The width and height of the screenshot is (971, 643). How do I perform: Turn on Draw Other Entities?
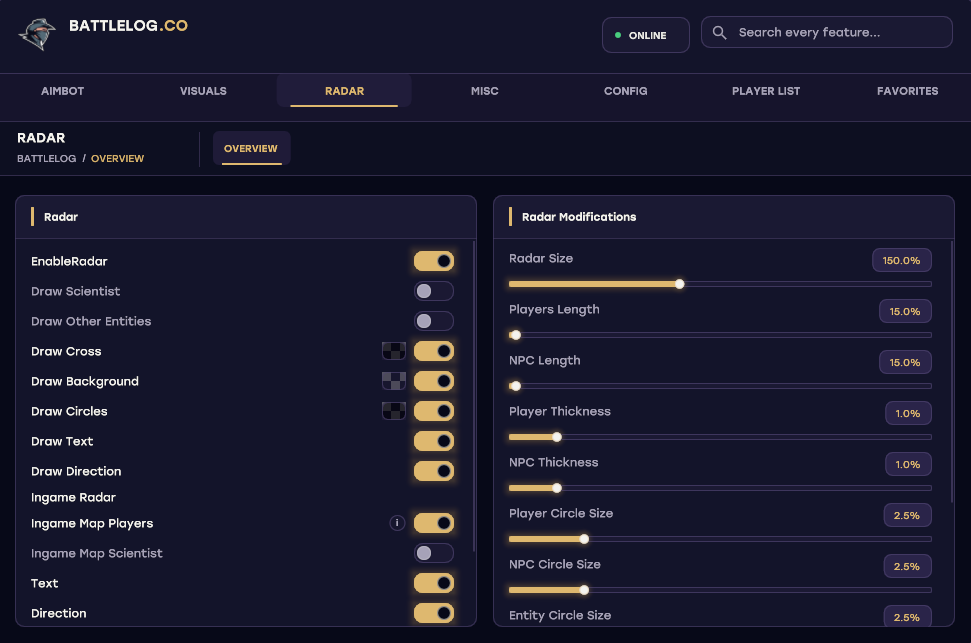tap(434, 321)
